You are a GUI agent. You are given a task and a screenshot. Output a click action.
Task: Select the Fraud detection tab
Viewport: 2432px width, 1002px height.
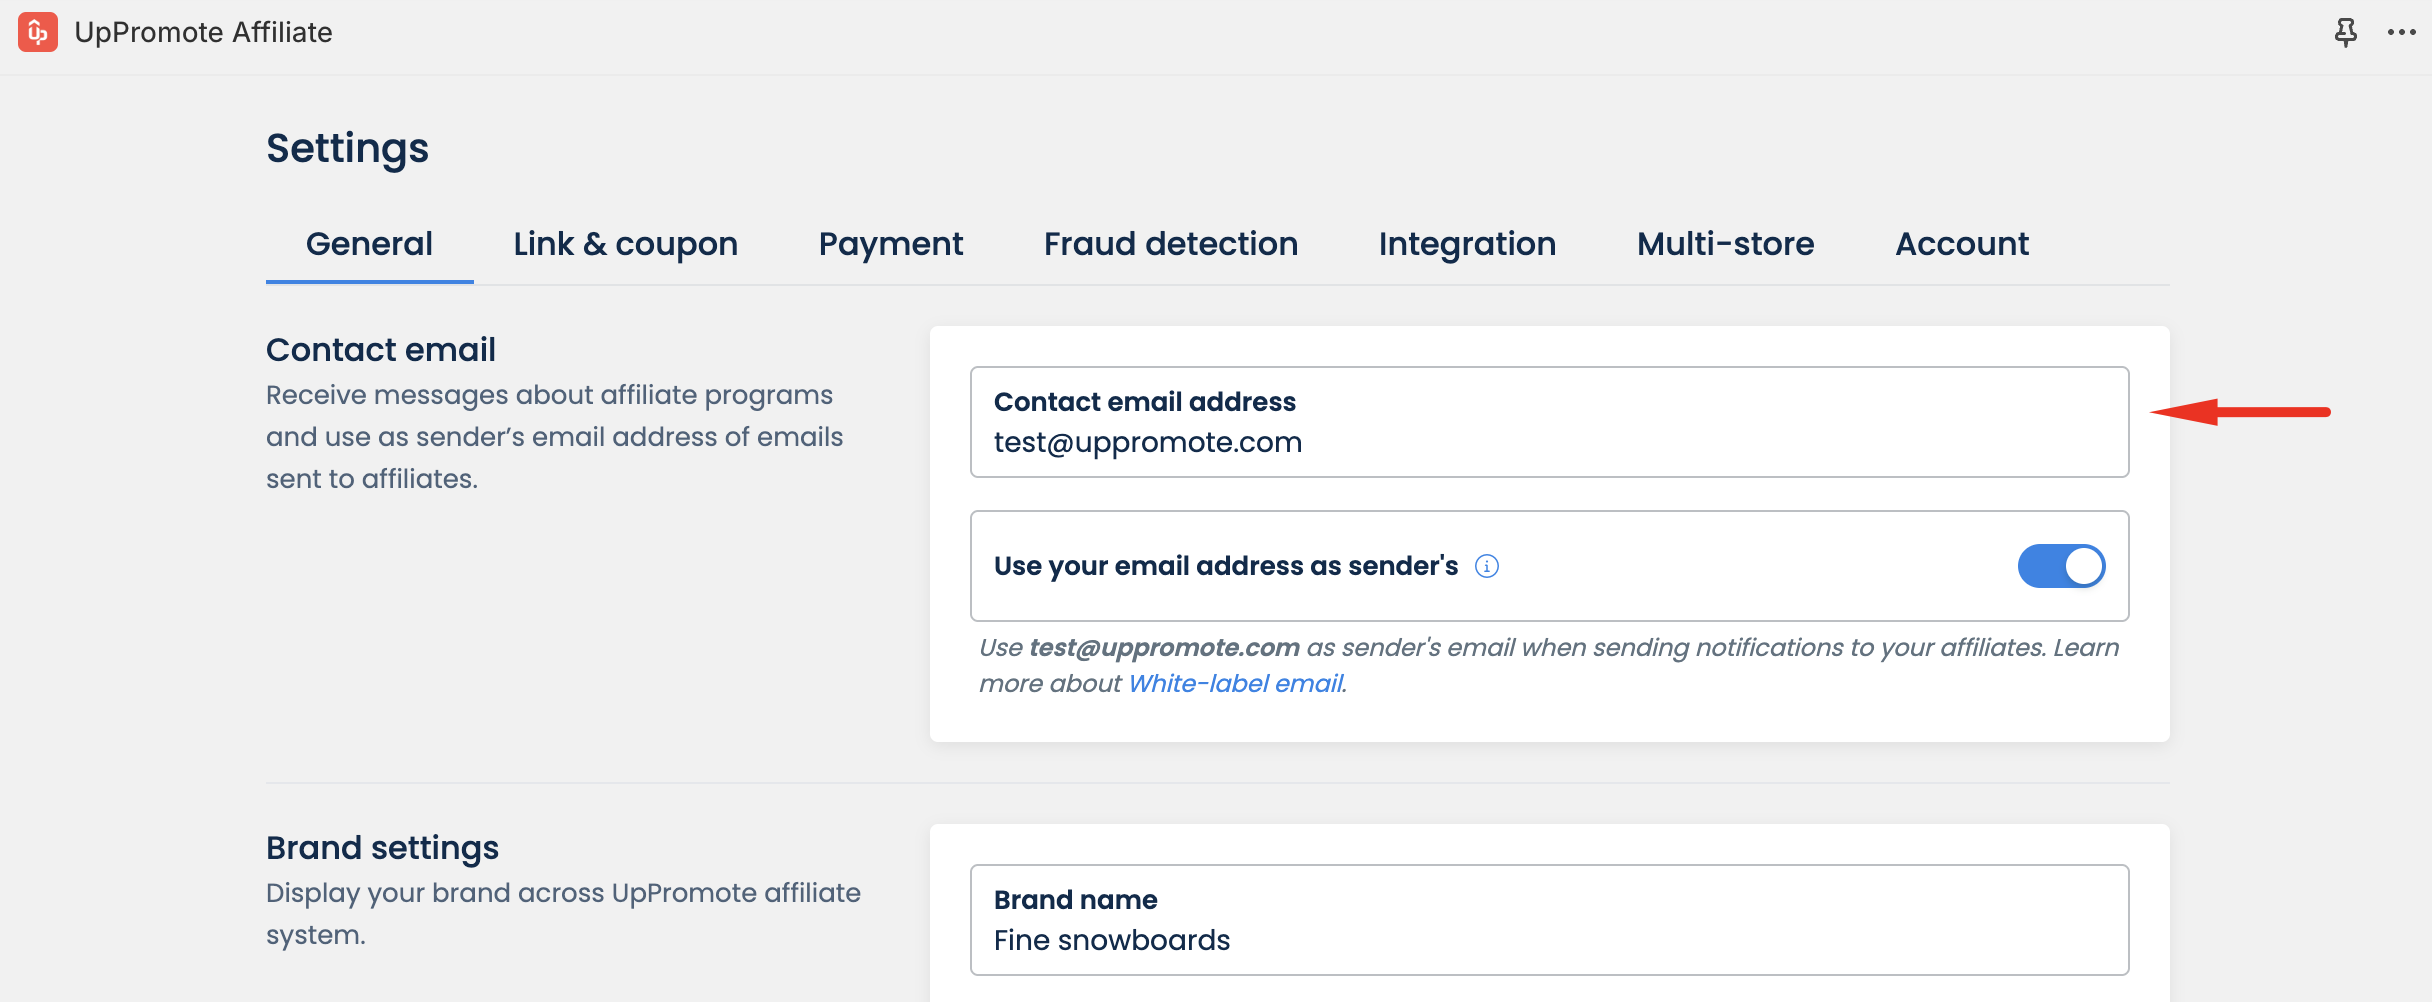pyautogui.click(x=1170, y=244)
